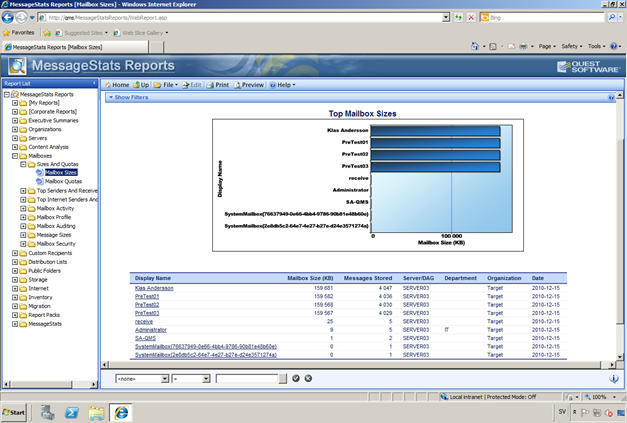Open the report Preview
627x423 pixels.
click(249, 85)
